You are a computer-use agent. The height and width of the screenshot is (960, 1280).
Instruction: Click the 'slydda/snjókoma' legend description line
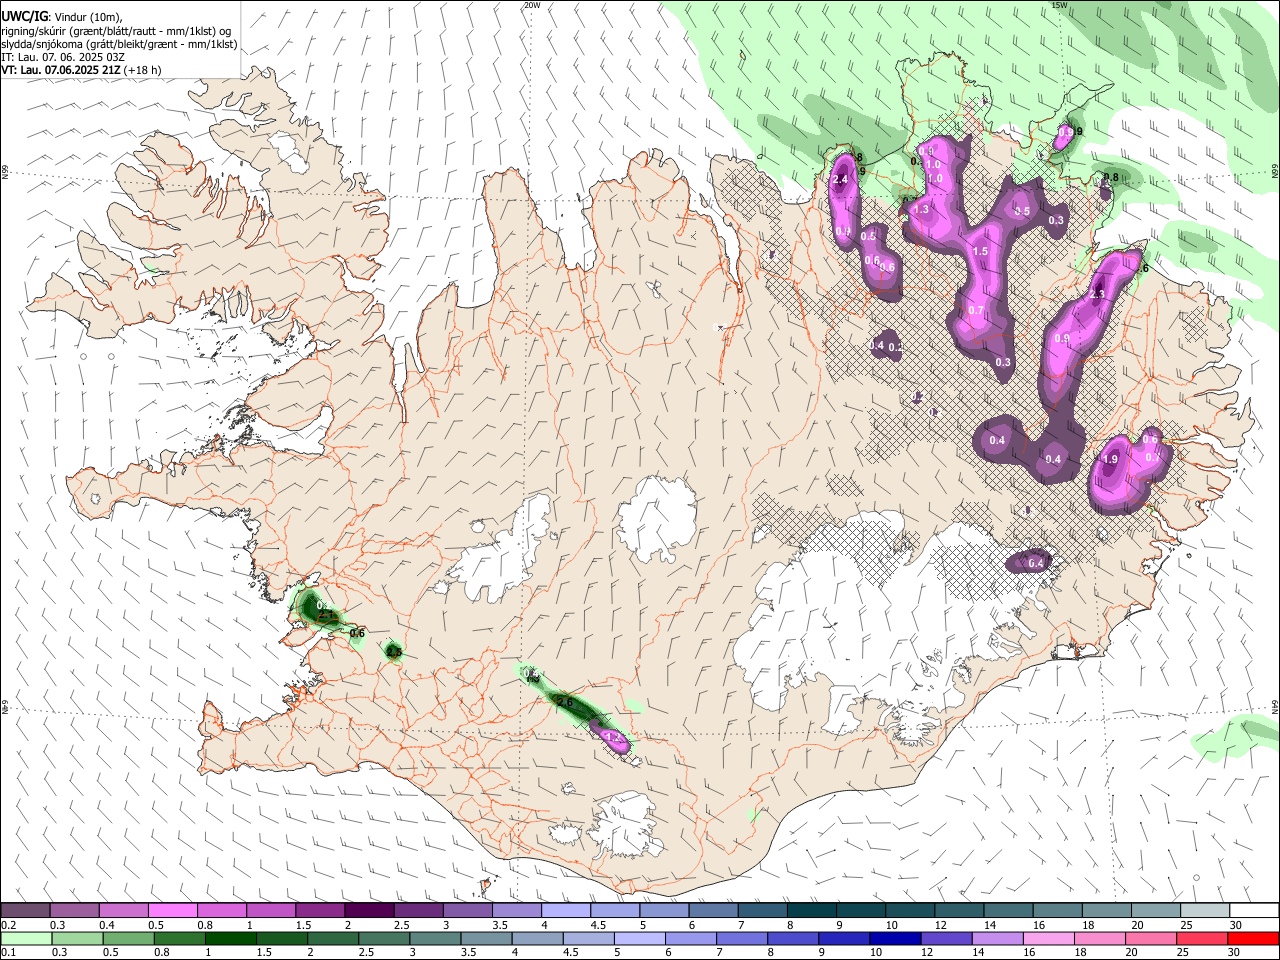click(119, 44)
